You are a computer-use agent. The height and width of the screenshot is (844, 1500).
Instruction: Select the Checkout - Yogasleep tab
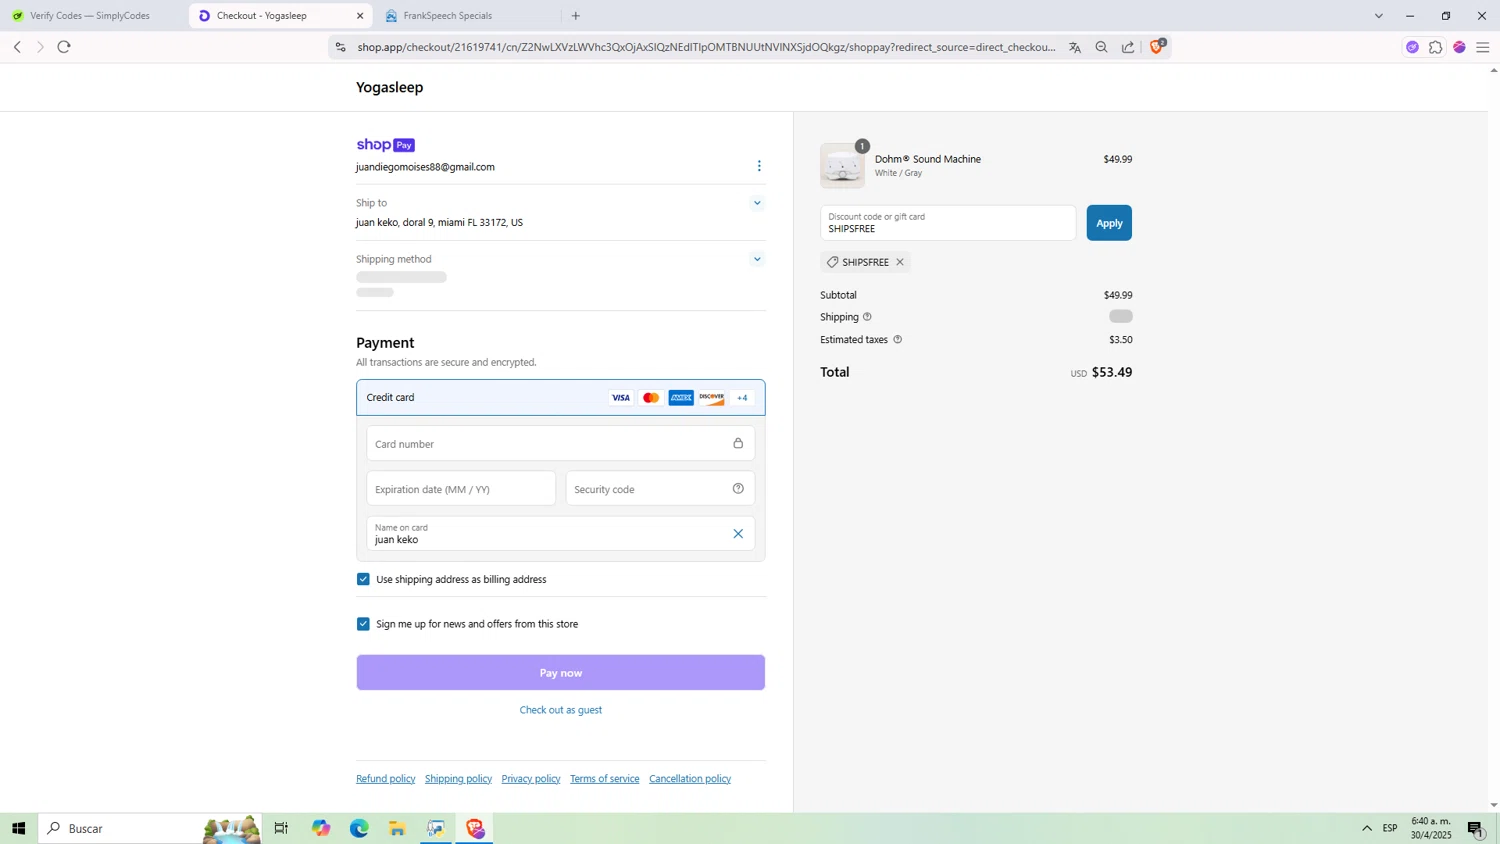pyautogui.click(x=262, y=16)
